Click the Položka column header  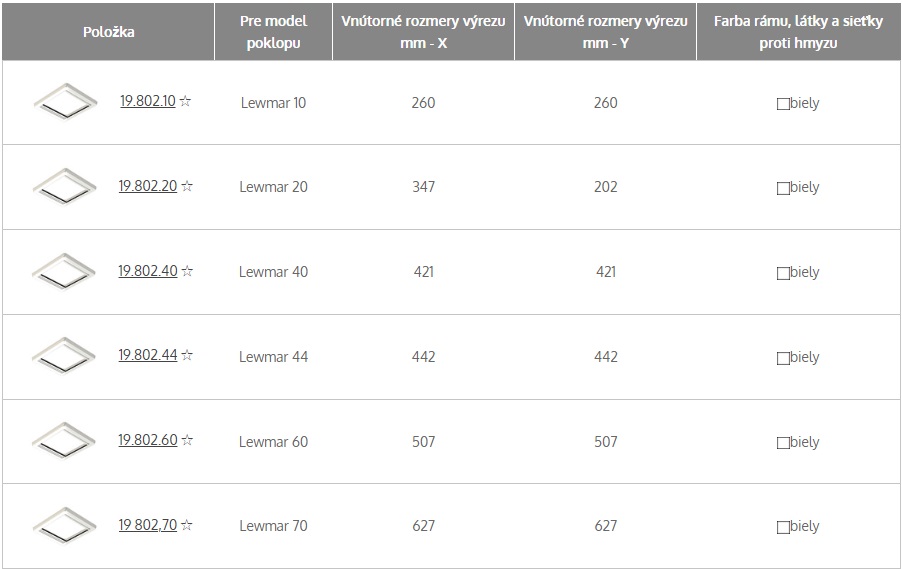coord(108,32)
